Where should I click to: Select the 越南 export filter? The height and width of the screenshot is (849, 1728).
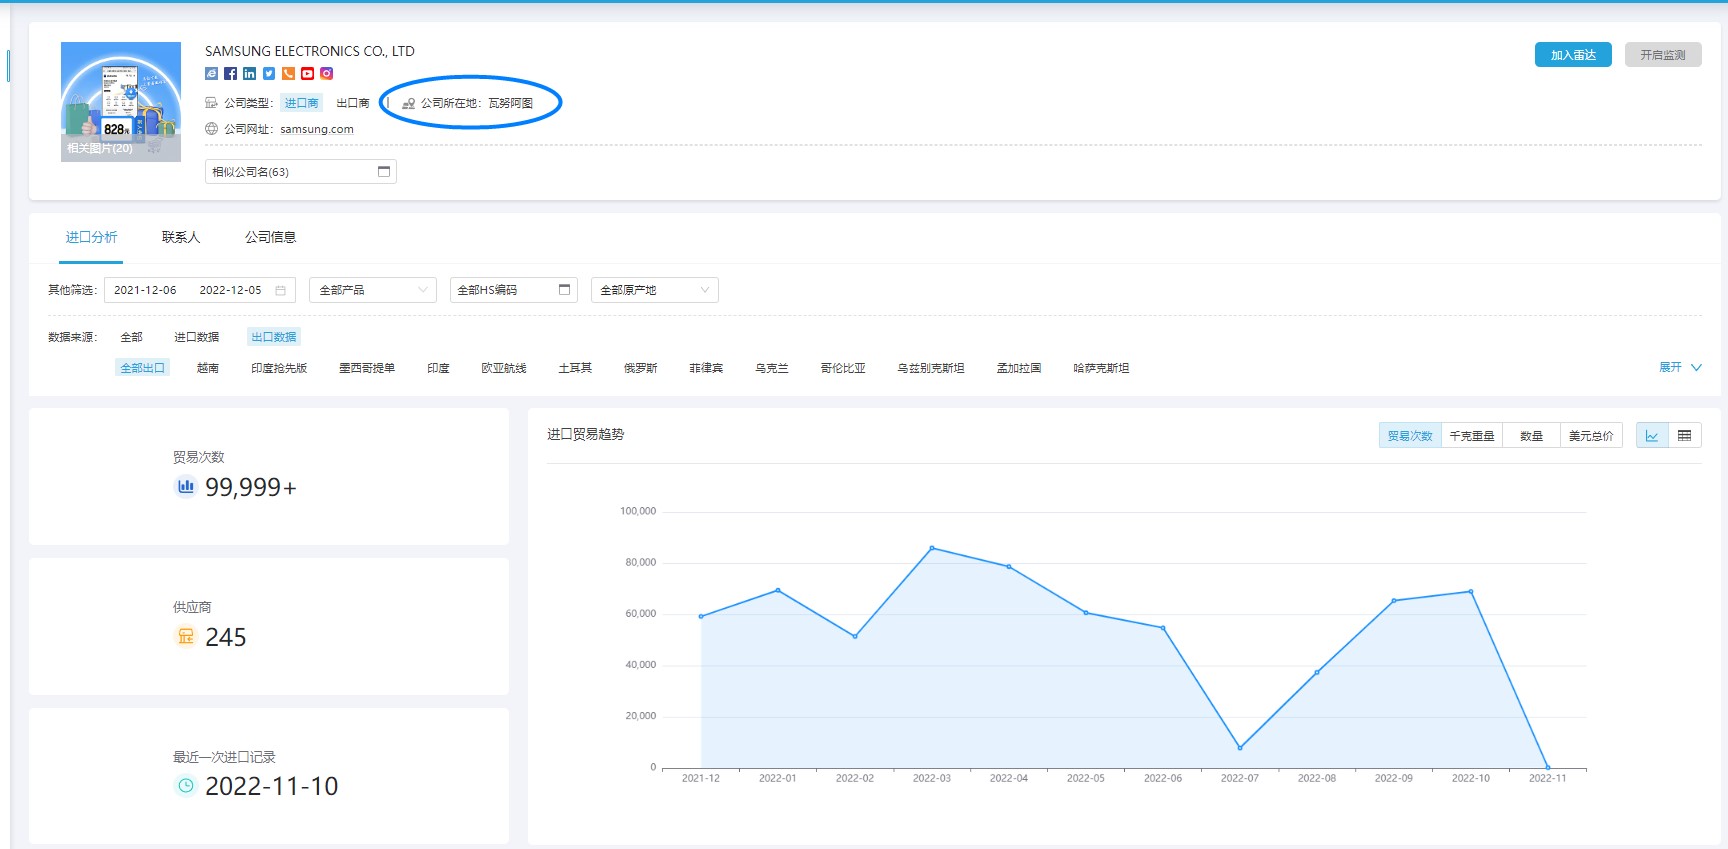pyautogui.click(x=208, y=368)
